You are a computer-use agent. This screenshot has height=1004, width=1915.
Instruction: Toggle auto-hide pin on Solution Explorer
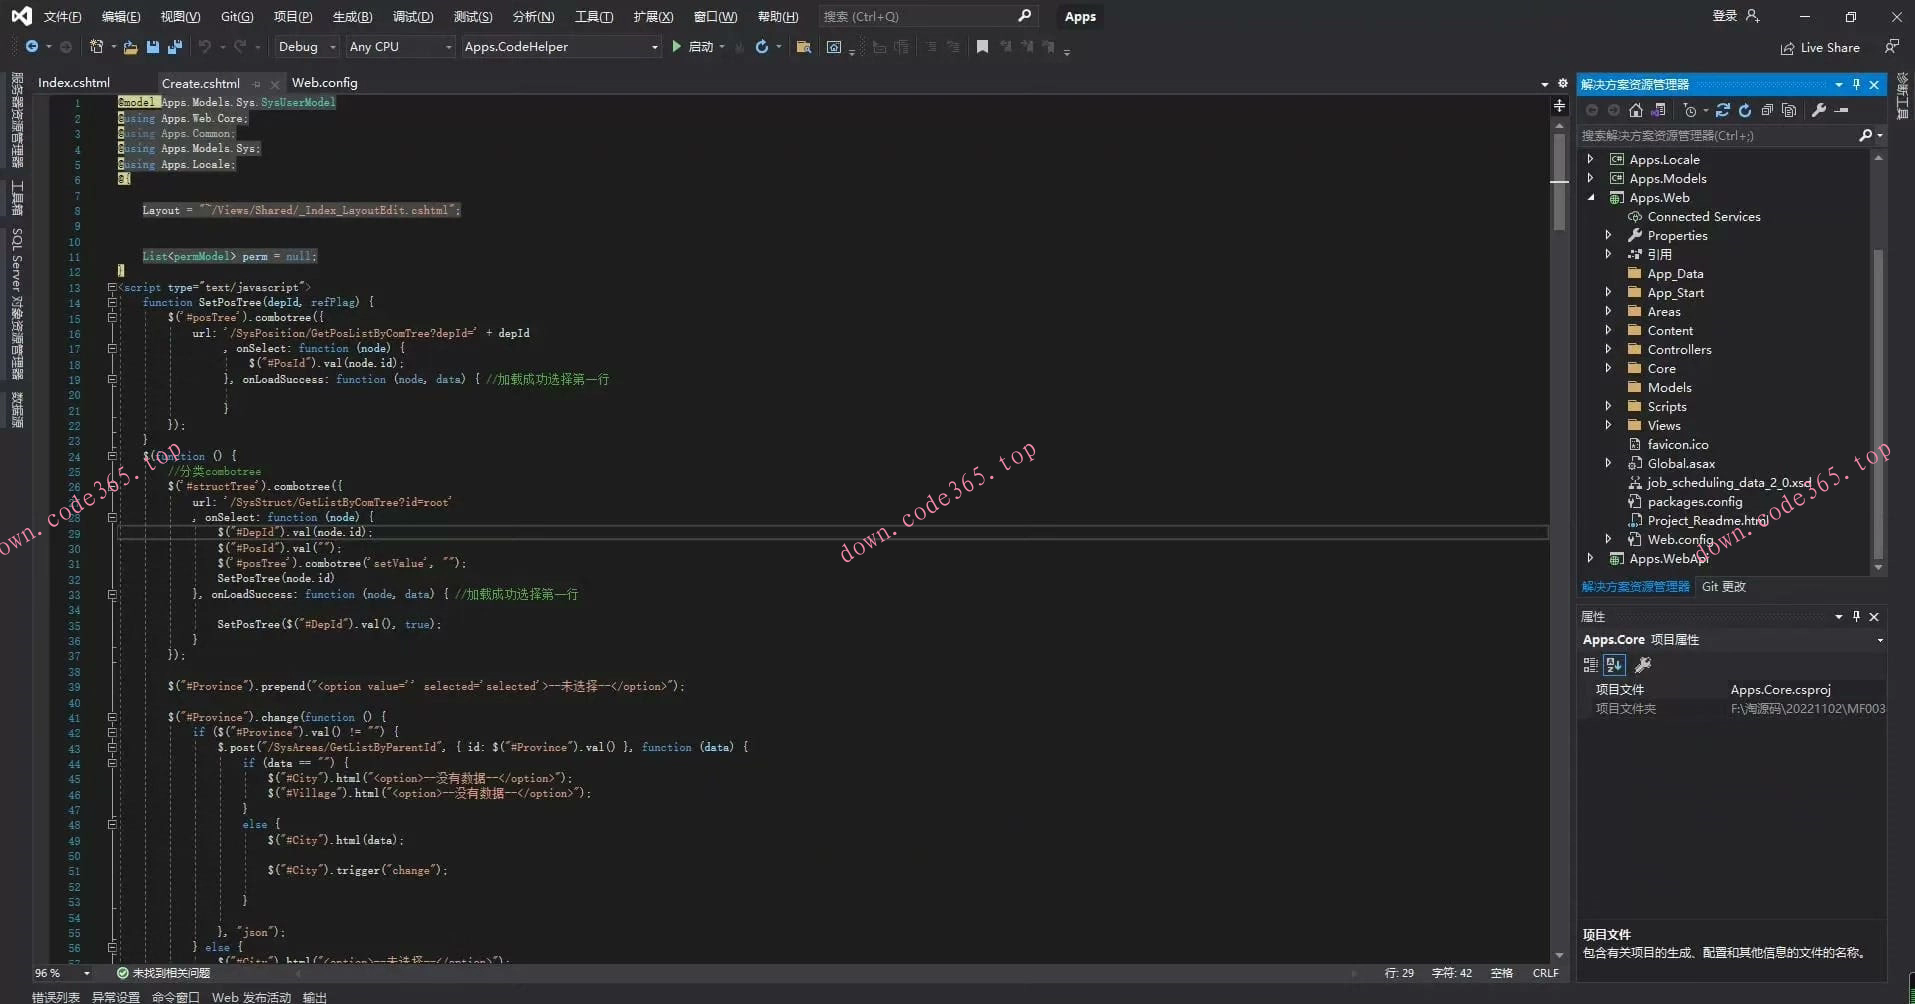(1856, 85)
